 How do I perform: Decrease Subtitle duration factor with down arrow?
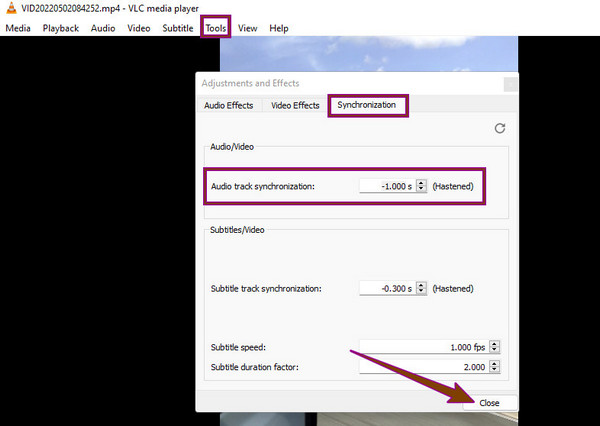pyautogui.click(x=494, y=370)
